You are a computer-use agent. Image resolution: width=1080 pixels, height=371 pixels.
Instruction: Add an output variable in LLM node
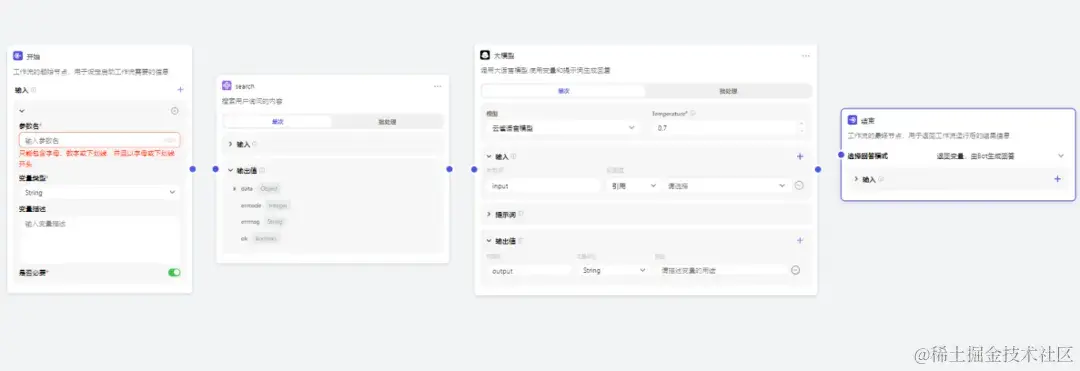[x=800, y=241]
